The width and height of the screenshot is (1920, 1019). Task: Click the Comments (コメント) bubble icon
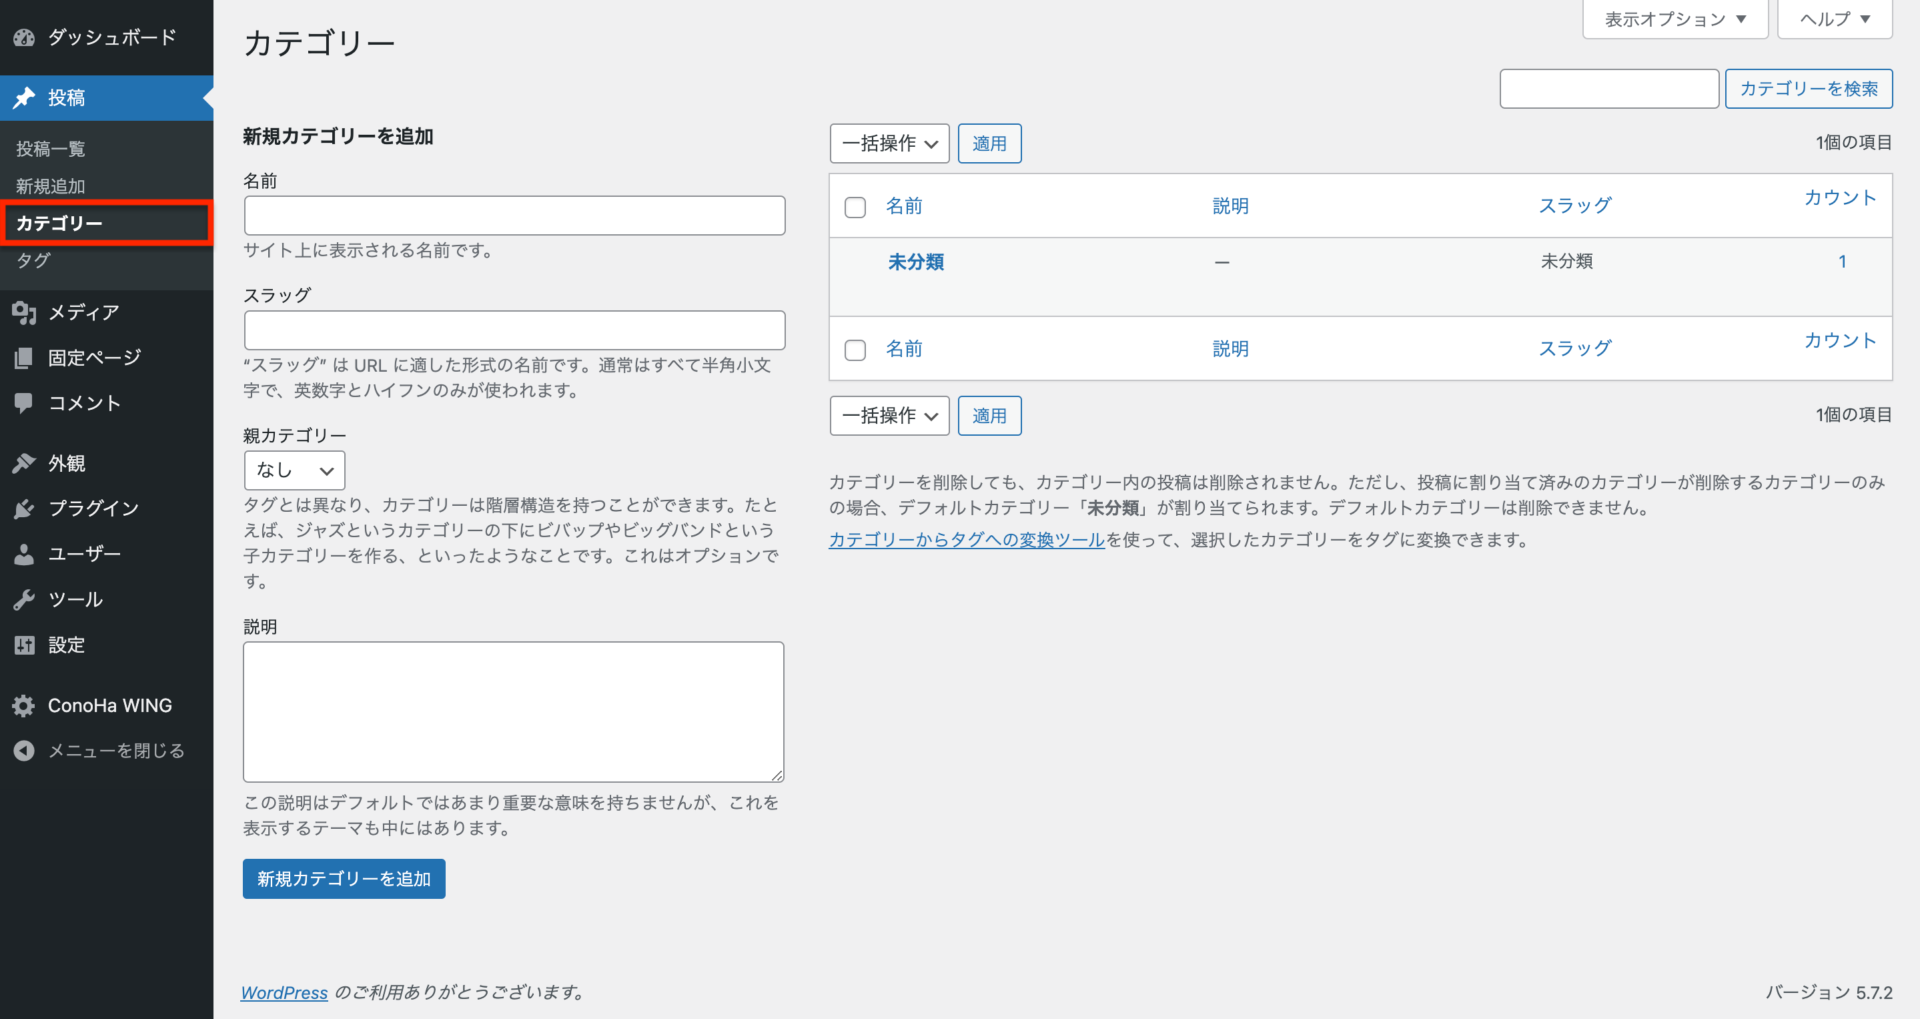pos(24,403)
